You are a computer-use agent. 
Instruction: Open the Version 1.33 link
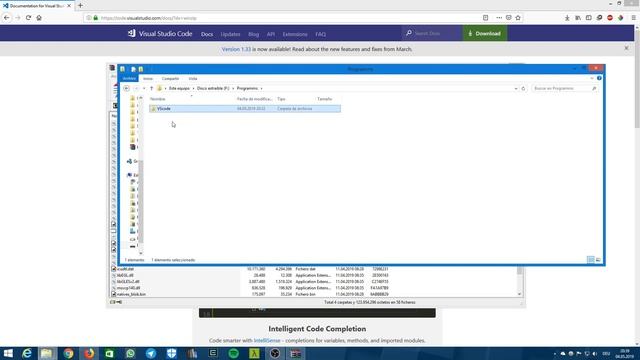(x=236, y=49)
